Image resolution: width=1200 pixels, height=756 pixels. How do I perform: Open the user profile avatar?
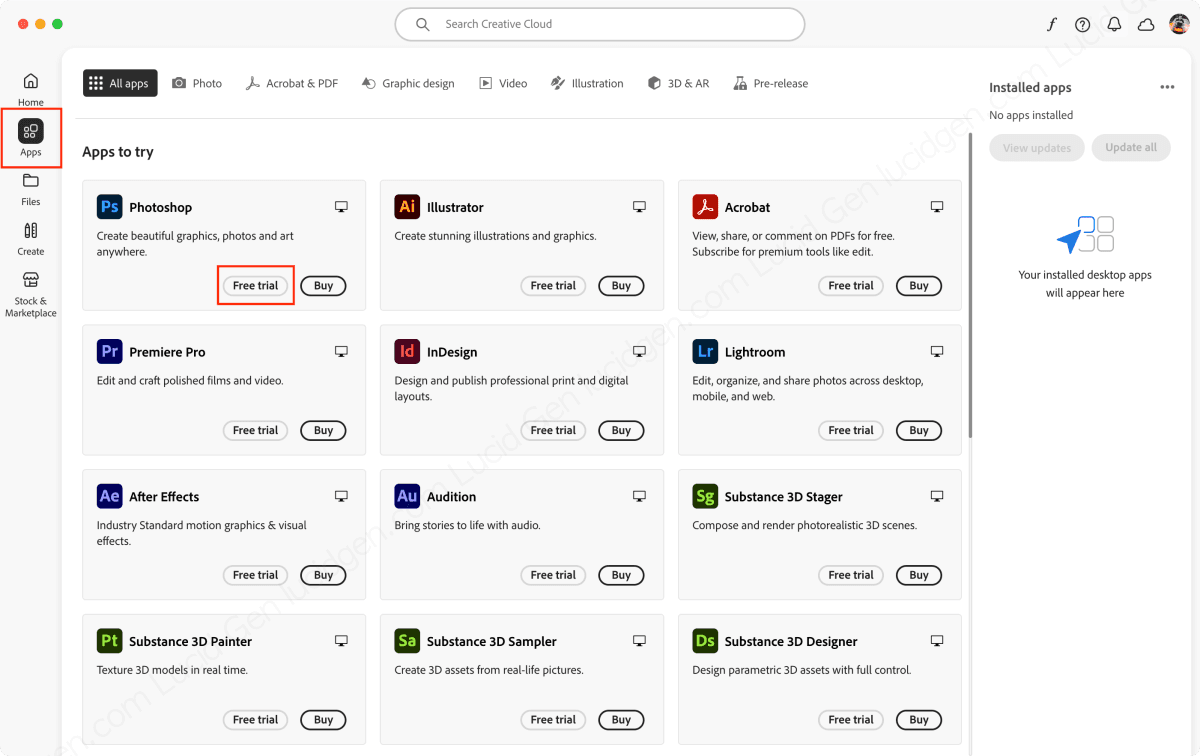1179,25
